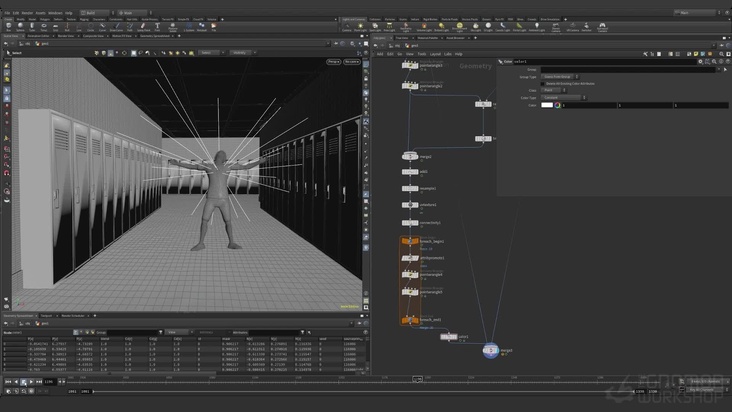Open the Visibility dropdown in viewport toolbar

point(242,53)
